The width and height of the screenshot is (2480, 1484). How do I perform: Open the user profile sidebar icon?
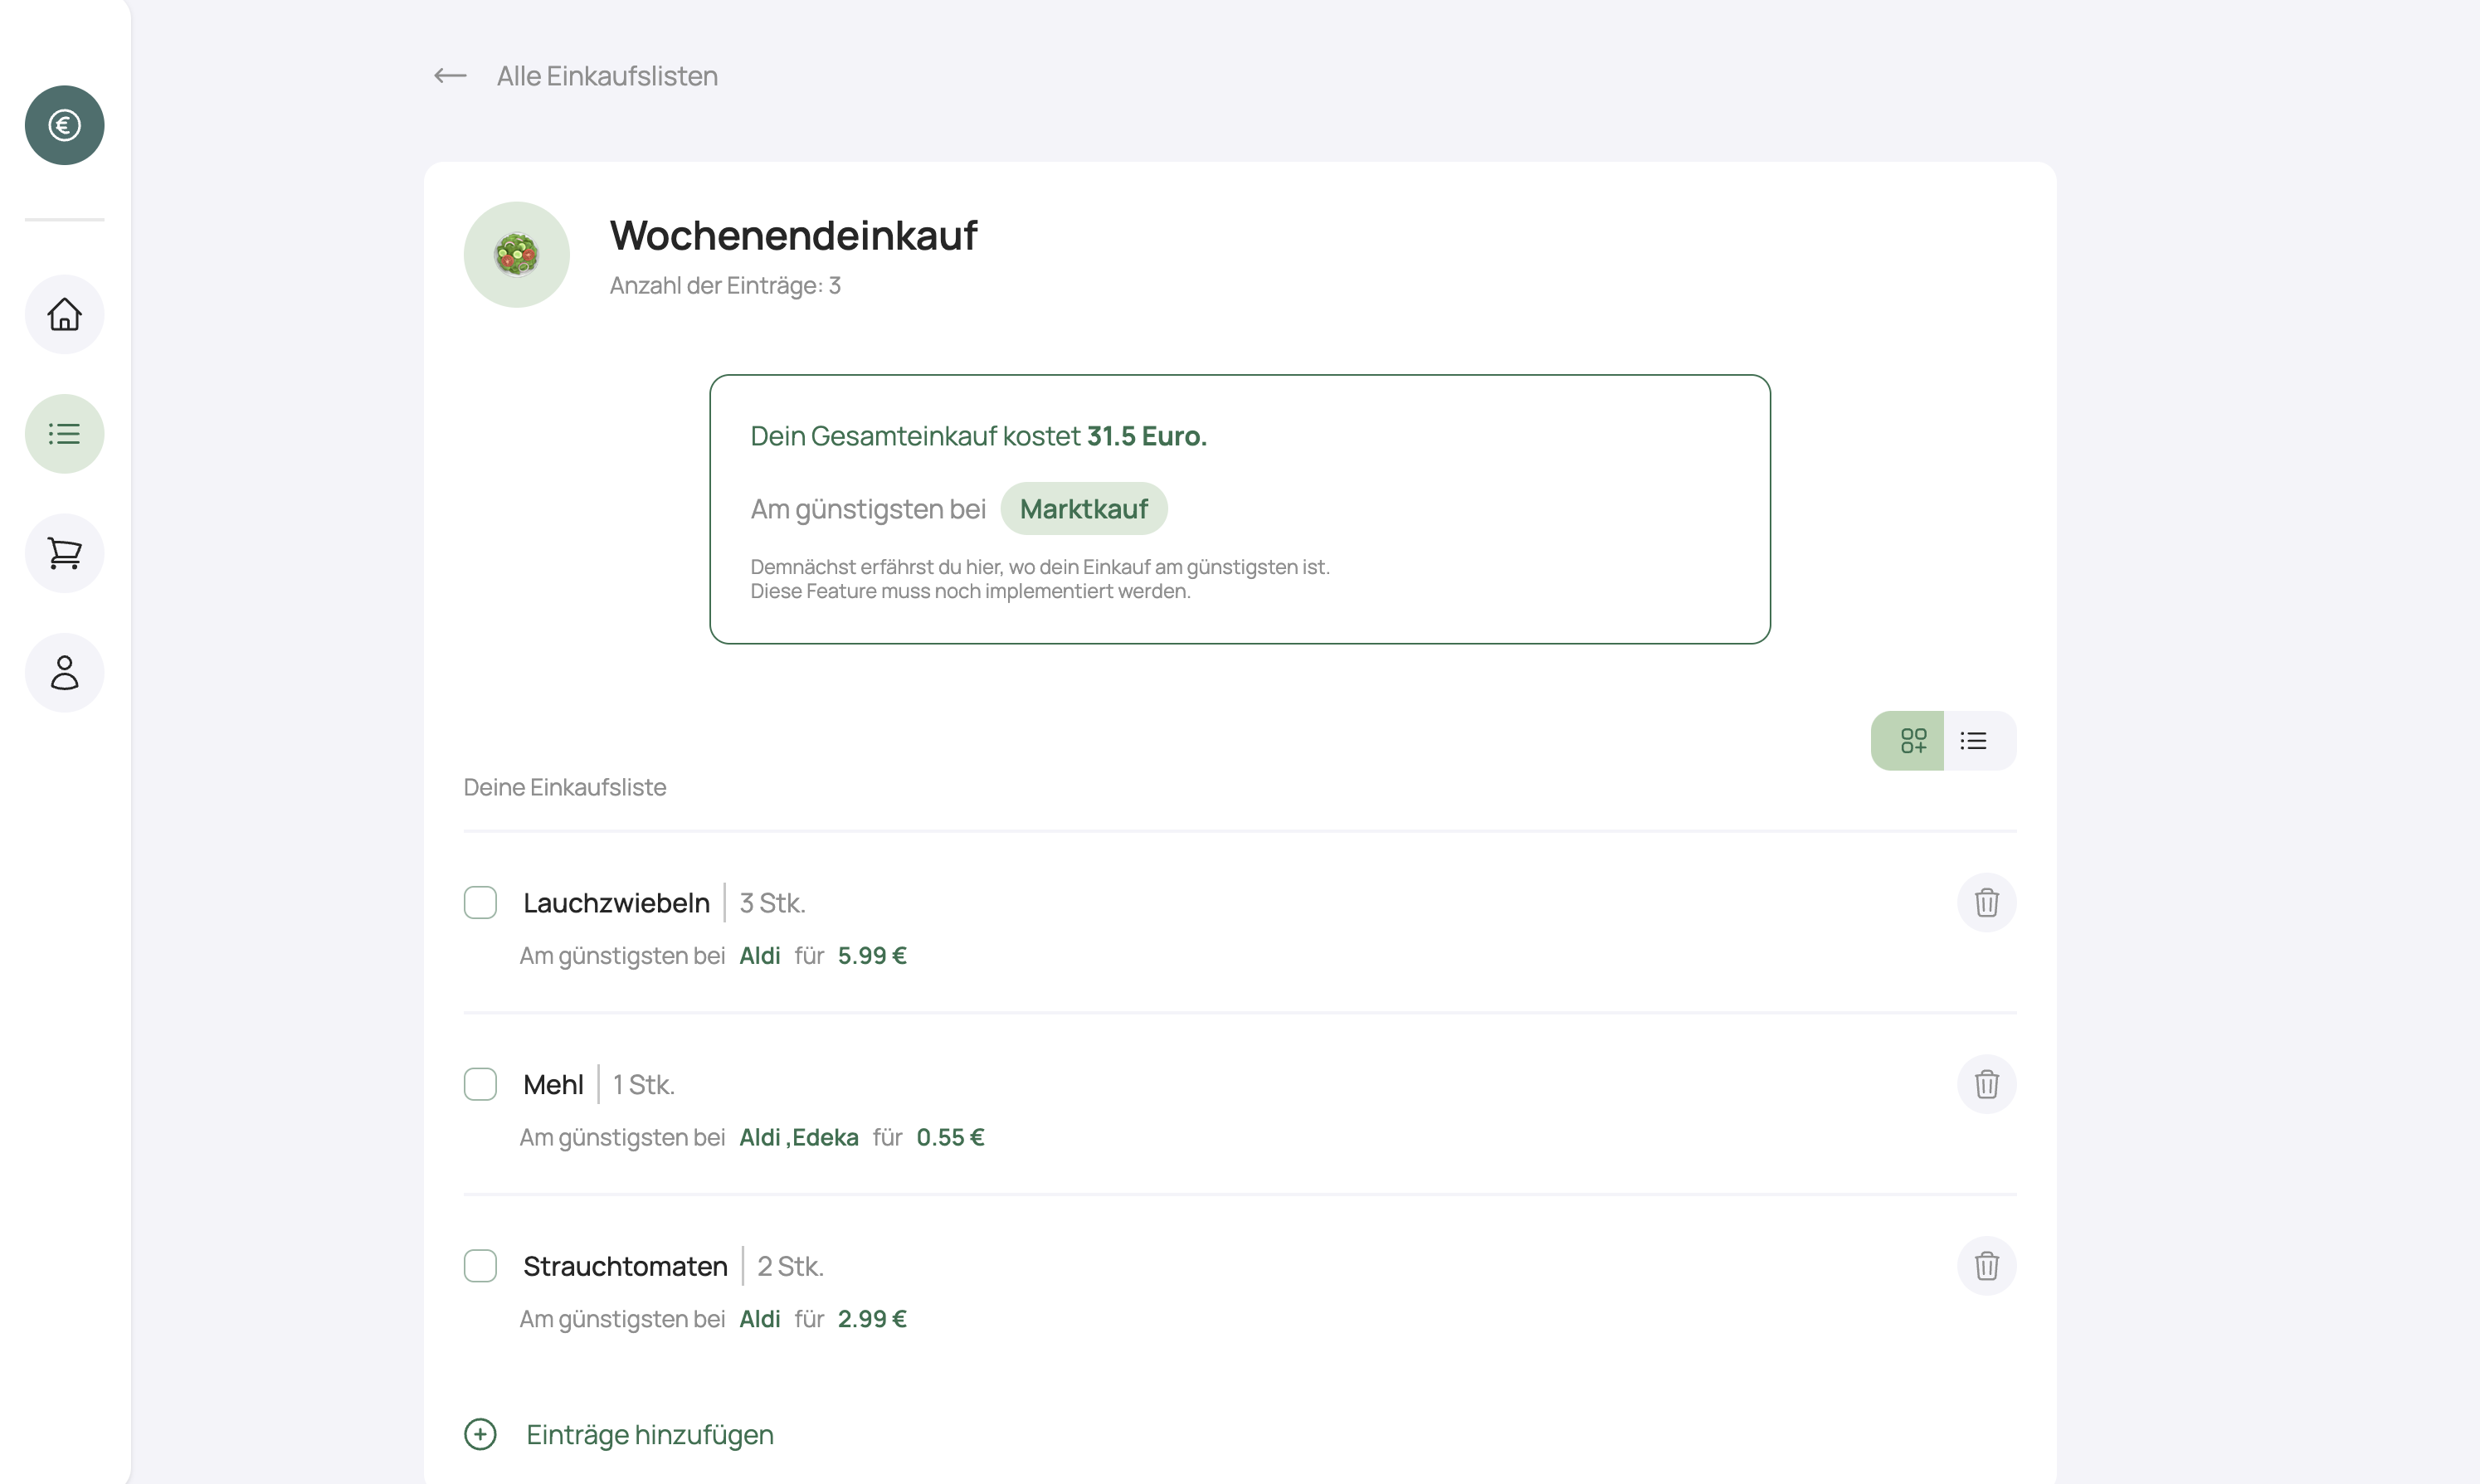[x=64, y=672]
